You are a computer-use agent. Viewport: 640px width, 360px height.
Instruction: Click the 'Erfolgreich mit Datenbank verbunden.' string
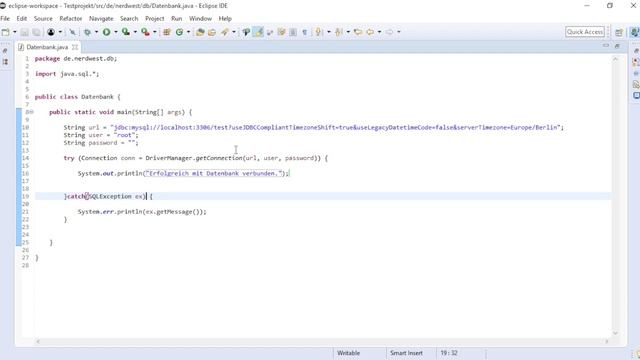click(x=214, y=173)
